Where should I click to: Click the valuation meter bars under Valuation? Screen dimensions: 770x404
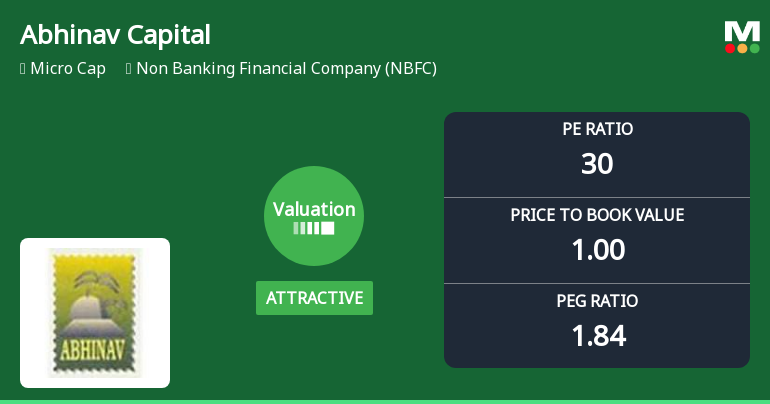pyautogui.click(x=314, y=228)
